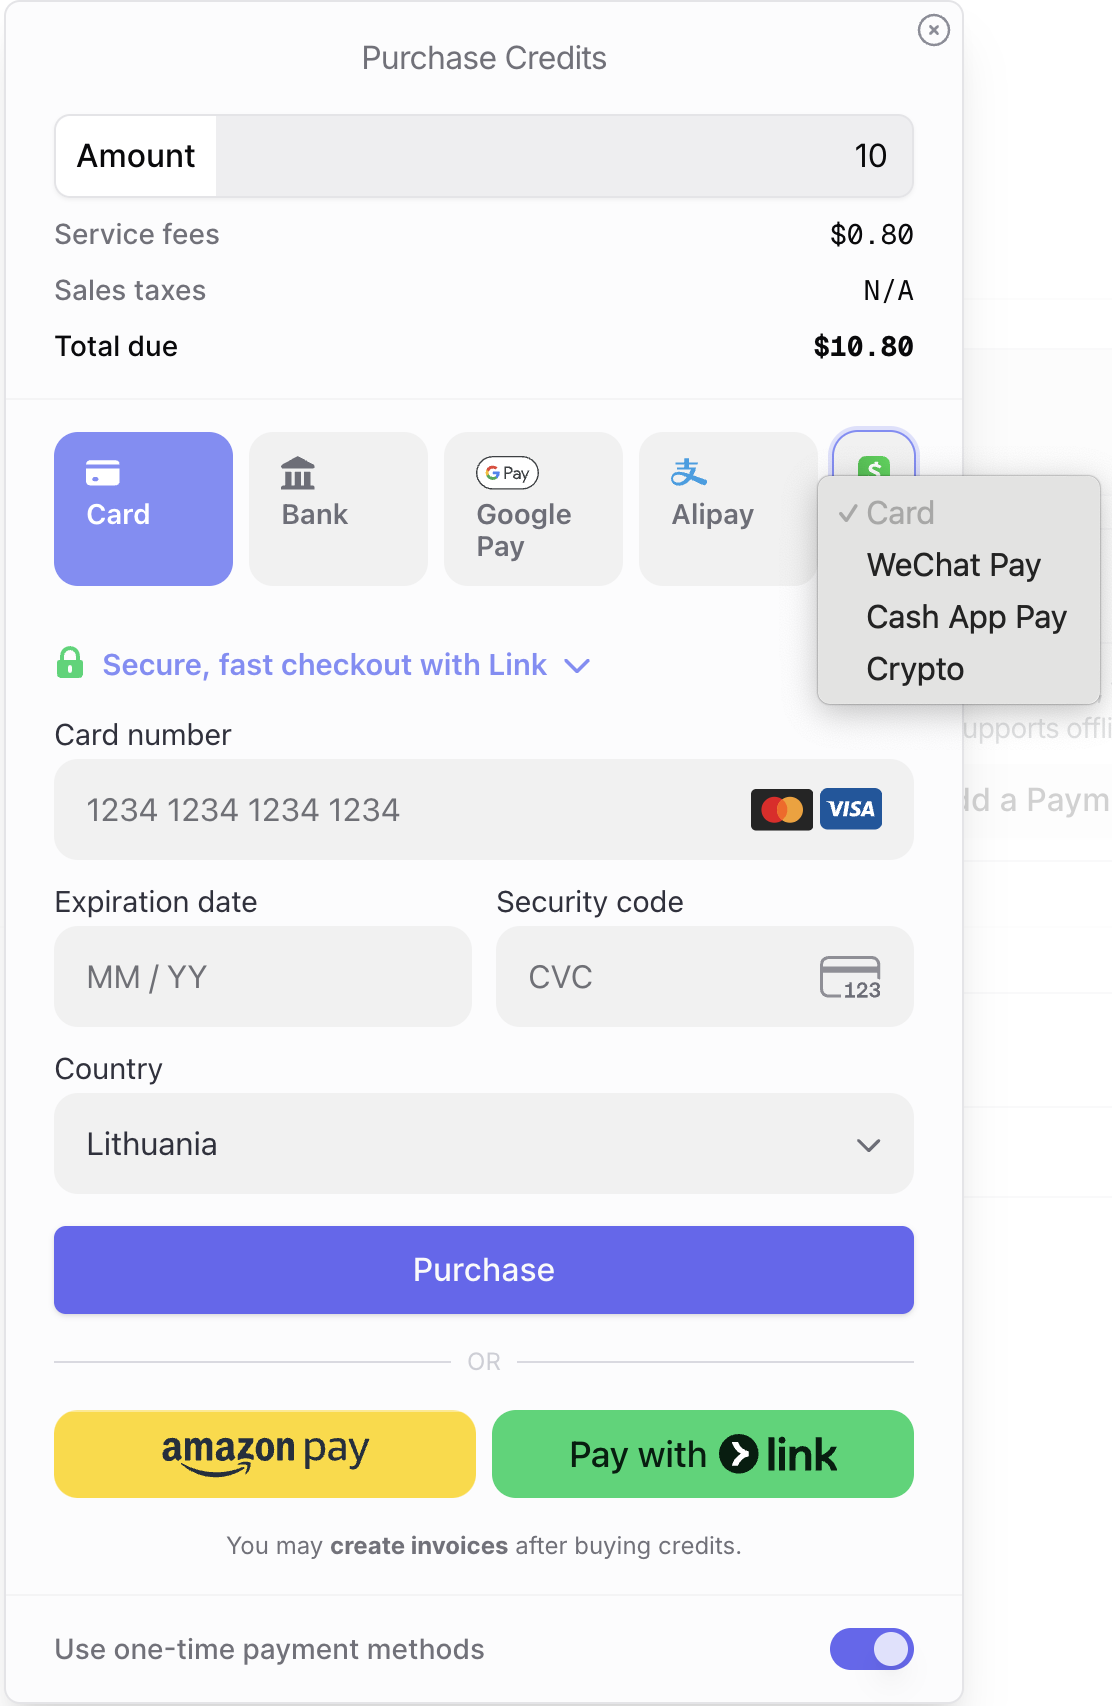Click the Mastercard logo in card field

(x=781, y=809)
